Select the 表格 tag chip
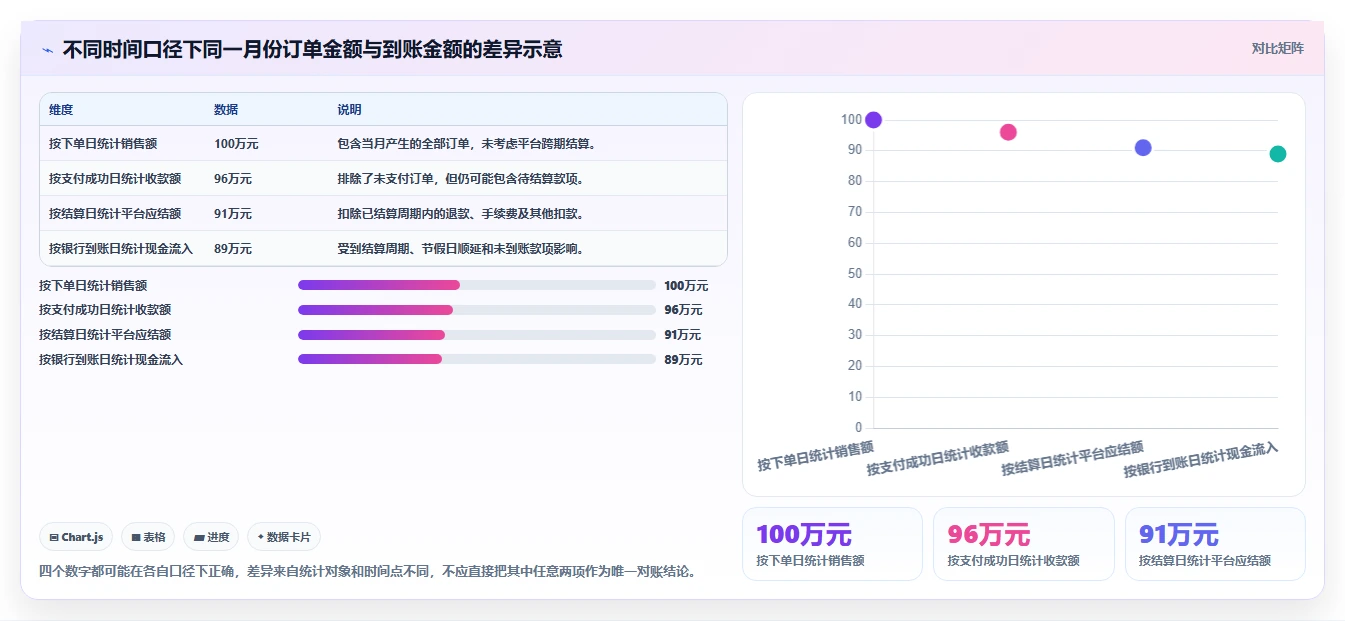 point(148,537)
